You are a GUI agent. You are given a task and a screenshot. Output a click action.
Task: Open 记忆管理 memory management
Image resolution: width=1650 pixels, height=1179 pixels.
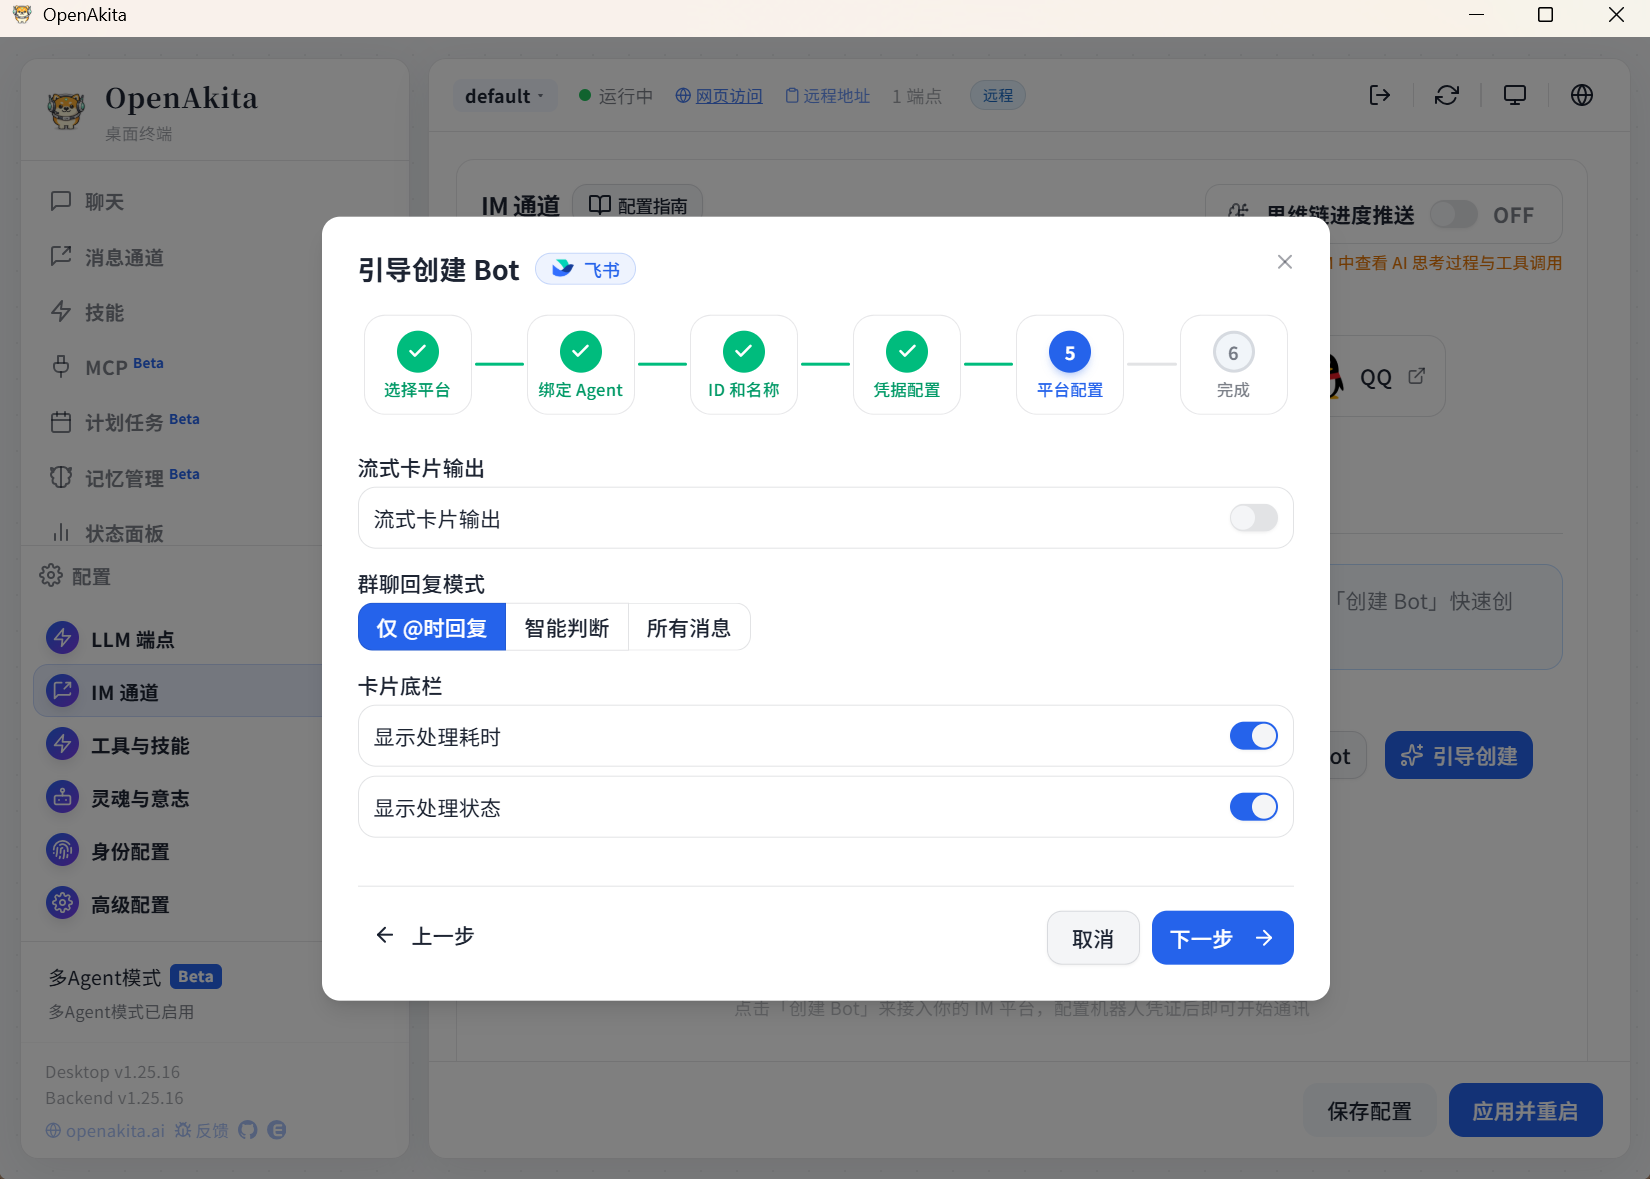click(x=125, y=478)
